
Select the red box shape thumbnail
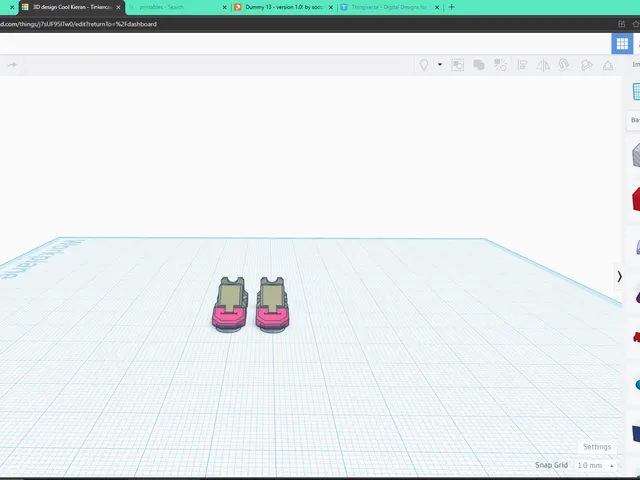coord(636,200)
